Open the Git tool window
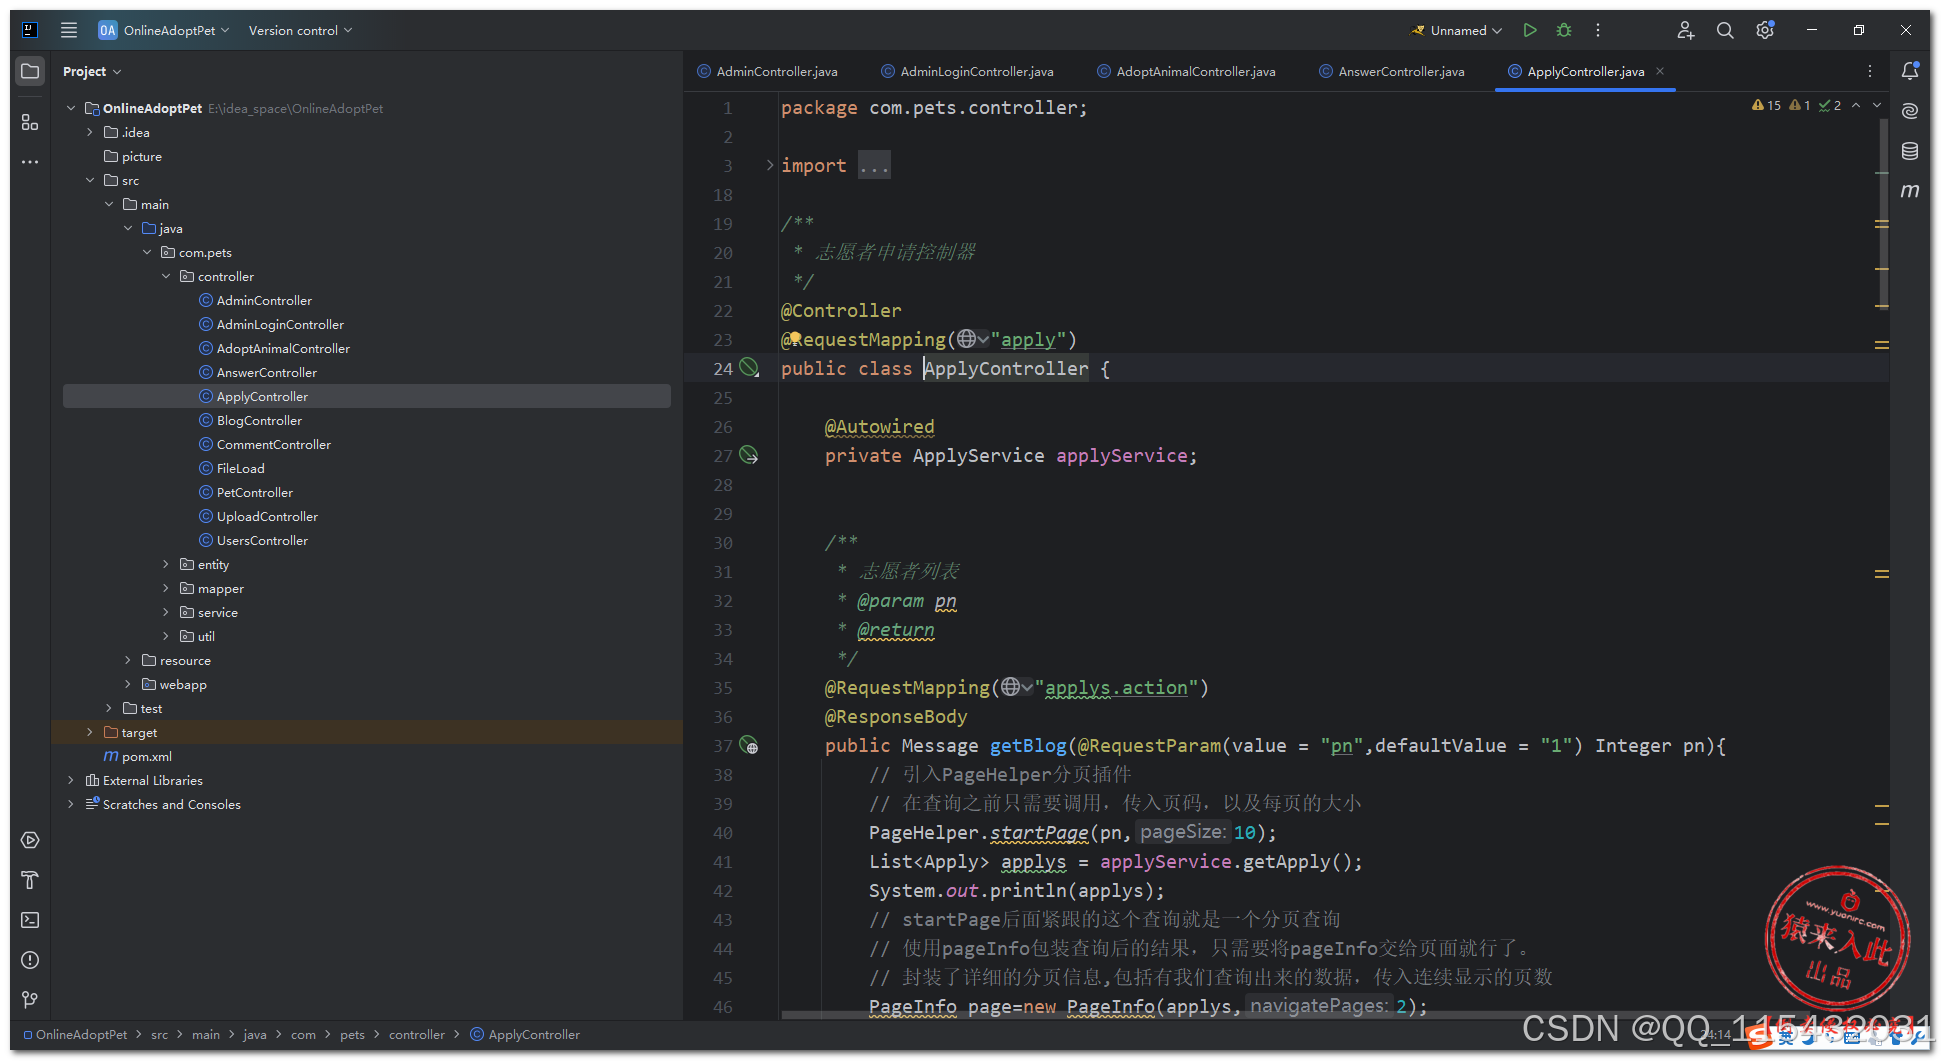1941x1061 pixels. click(30, 999)
